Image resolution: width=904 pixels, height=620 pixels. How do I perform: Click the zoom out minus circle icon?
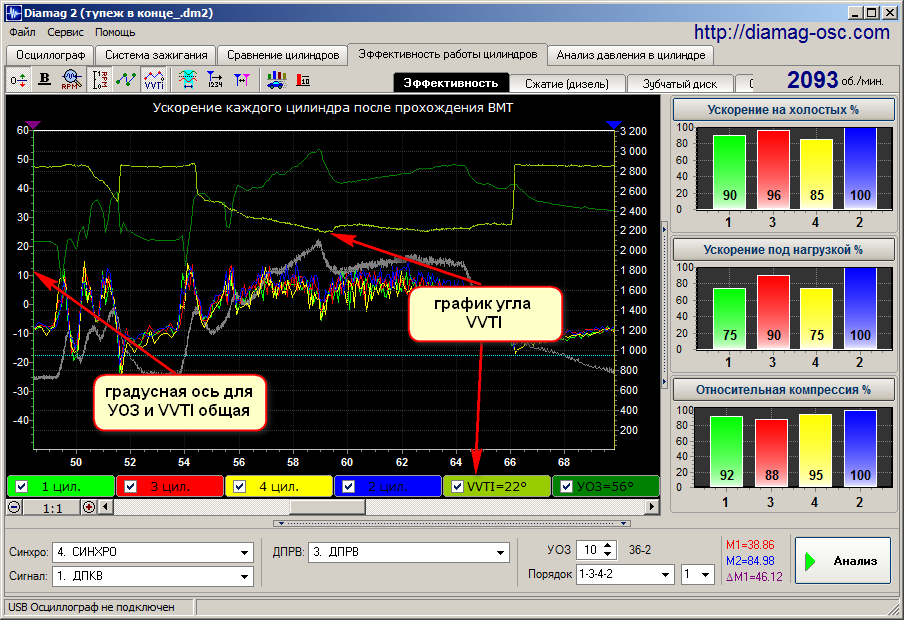click(14, 507)
